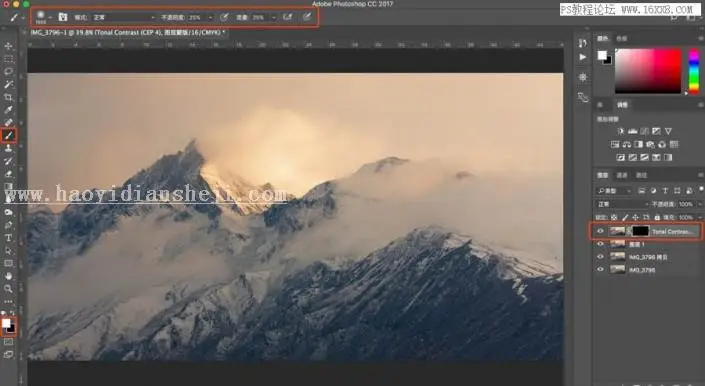This screenshot has width=705, height=386.
Task: Open brush flow dropdown arrow
Action: point(273,18)
